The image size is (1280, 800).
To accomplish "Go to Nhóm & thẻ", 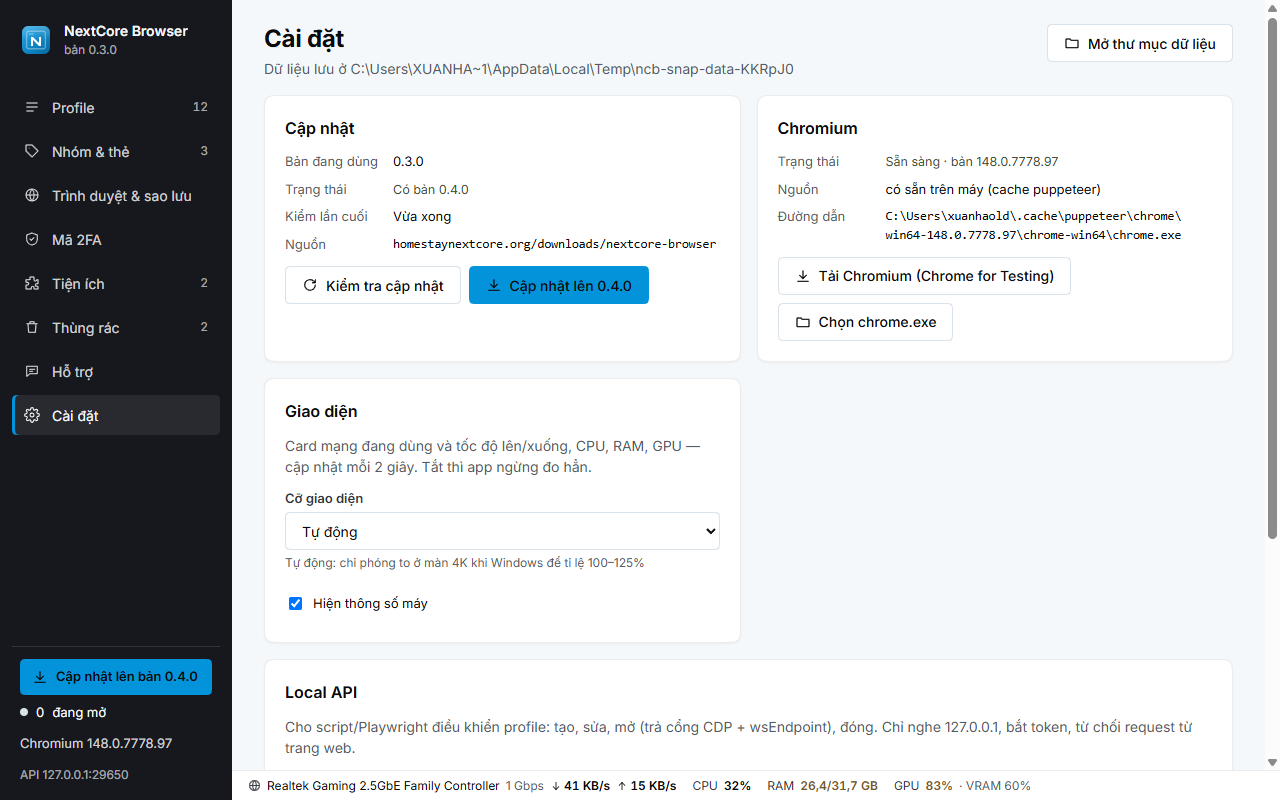I will tap(116, 152).
